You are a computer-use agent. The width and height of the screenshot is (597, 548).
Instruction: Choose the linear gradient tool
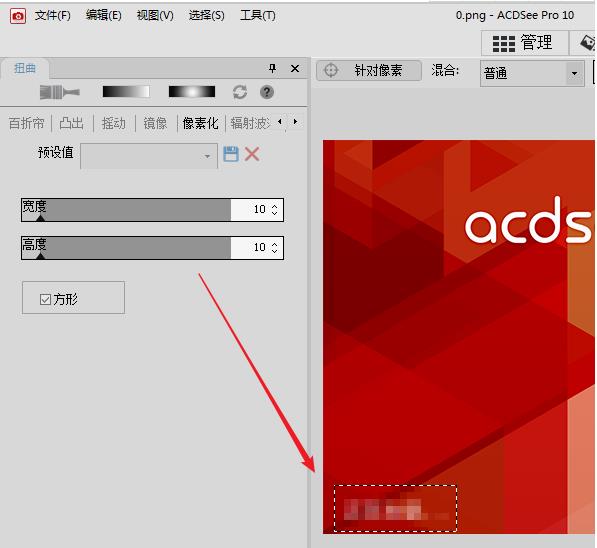(126, 92)
